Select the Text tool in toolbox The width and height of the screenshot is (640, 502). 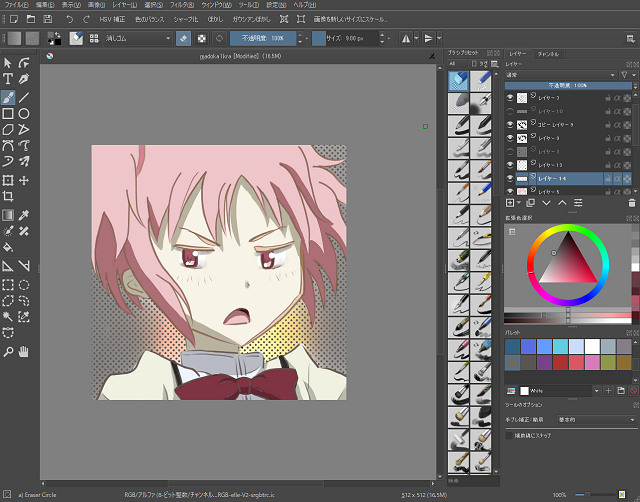[8, 79]
